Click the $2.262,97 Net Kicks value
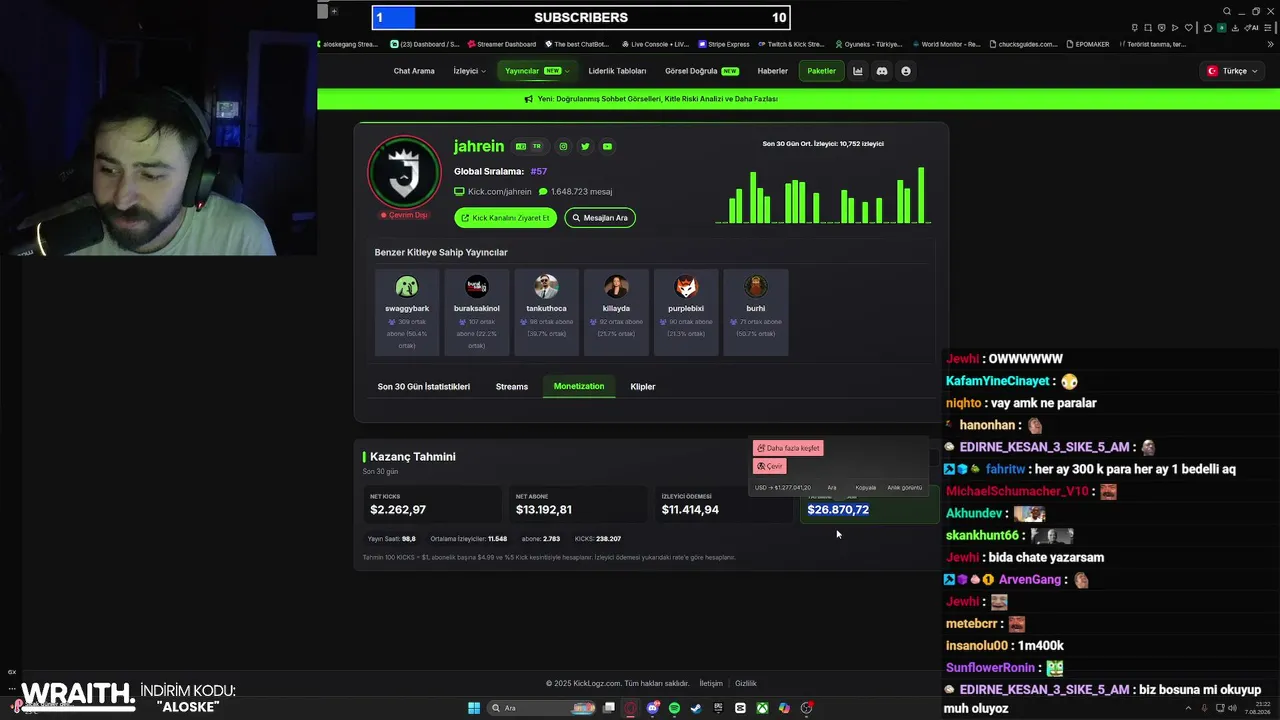Image resolution: width=1280 pixels, height=720 pixels. 398,510
